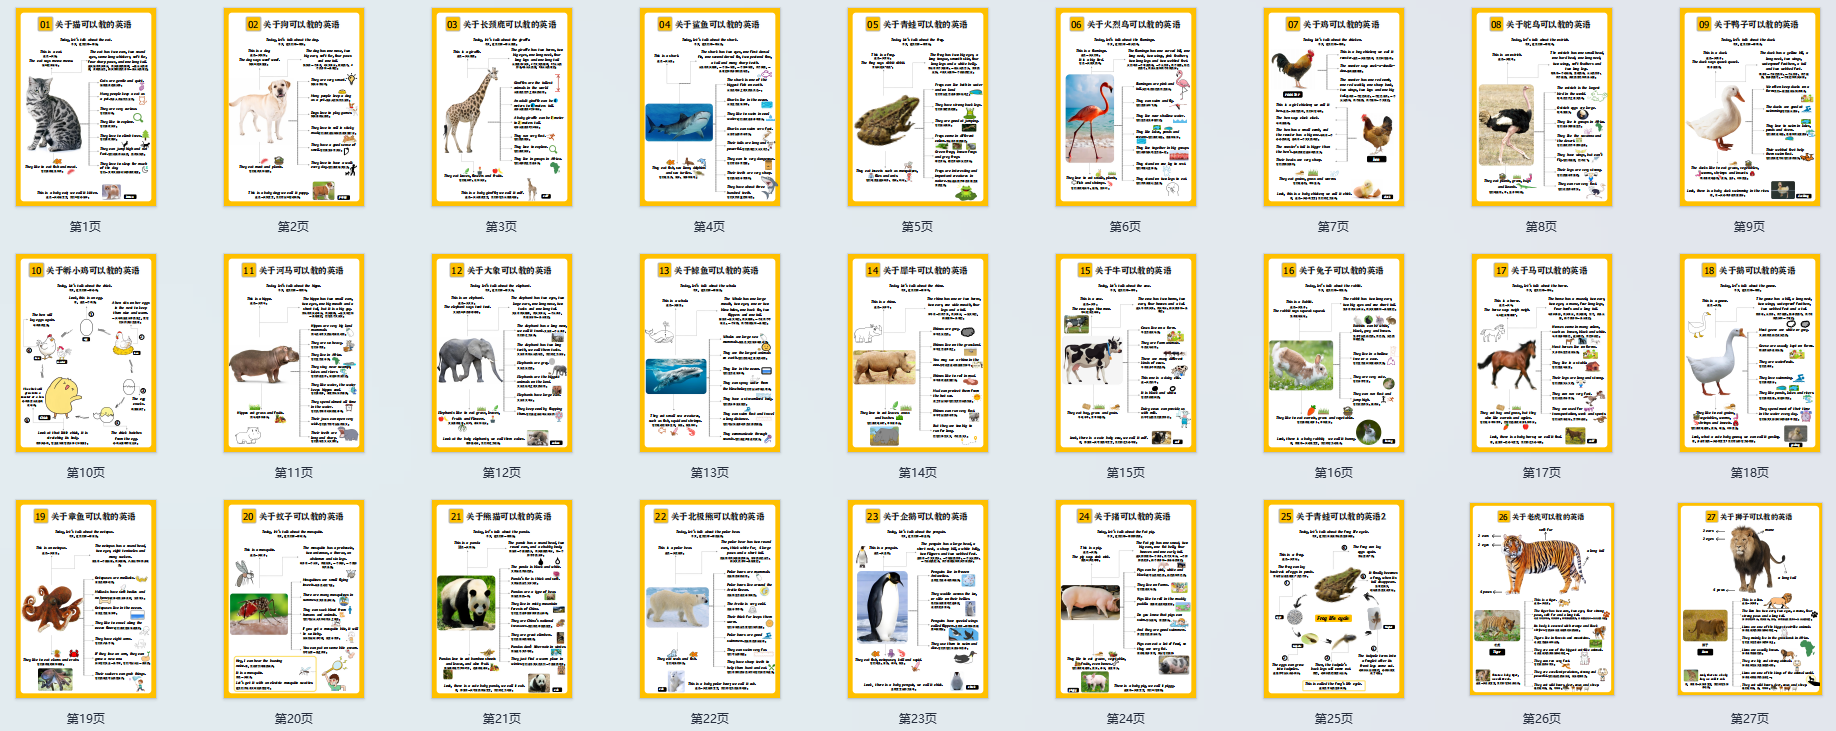Select the pig page thumbnail numbered 24
Screen dimensions: 1836x731
1126,599
